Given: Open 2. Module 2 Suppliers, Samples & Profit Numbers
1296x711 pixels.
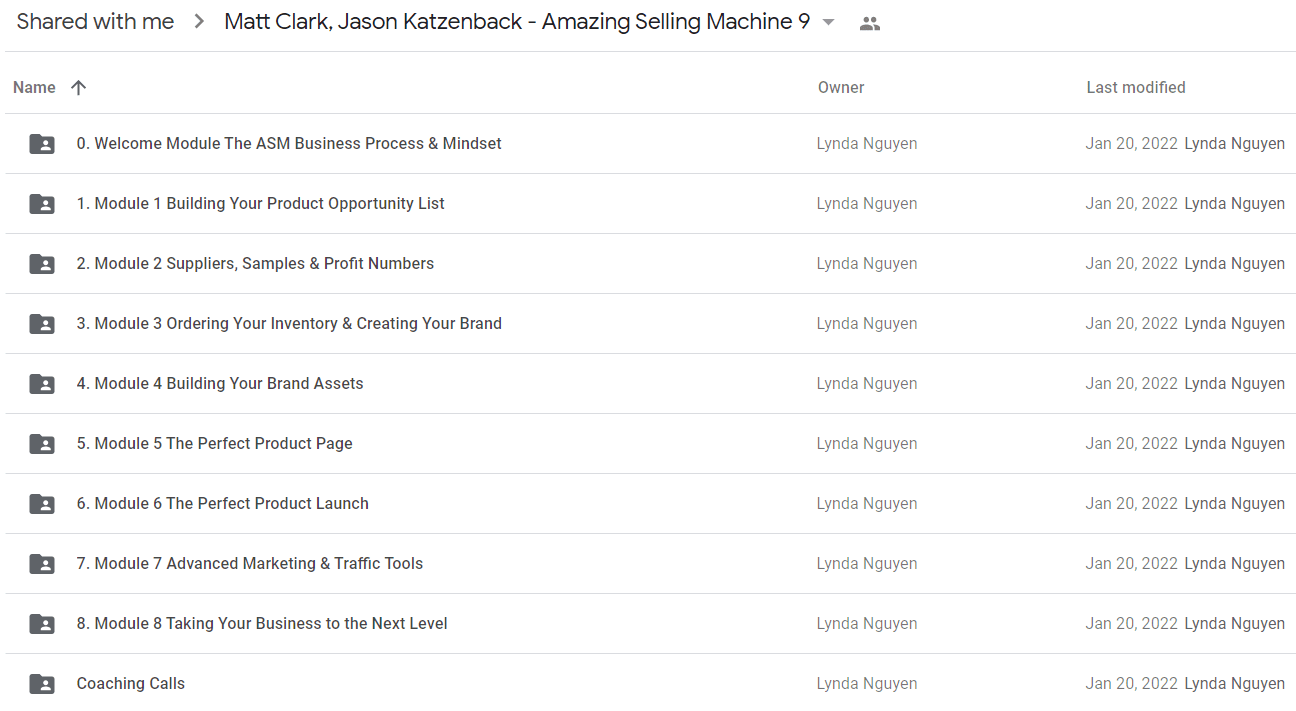Looking at the screenshot, I should 255,264.
